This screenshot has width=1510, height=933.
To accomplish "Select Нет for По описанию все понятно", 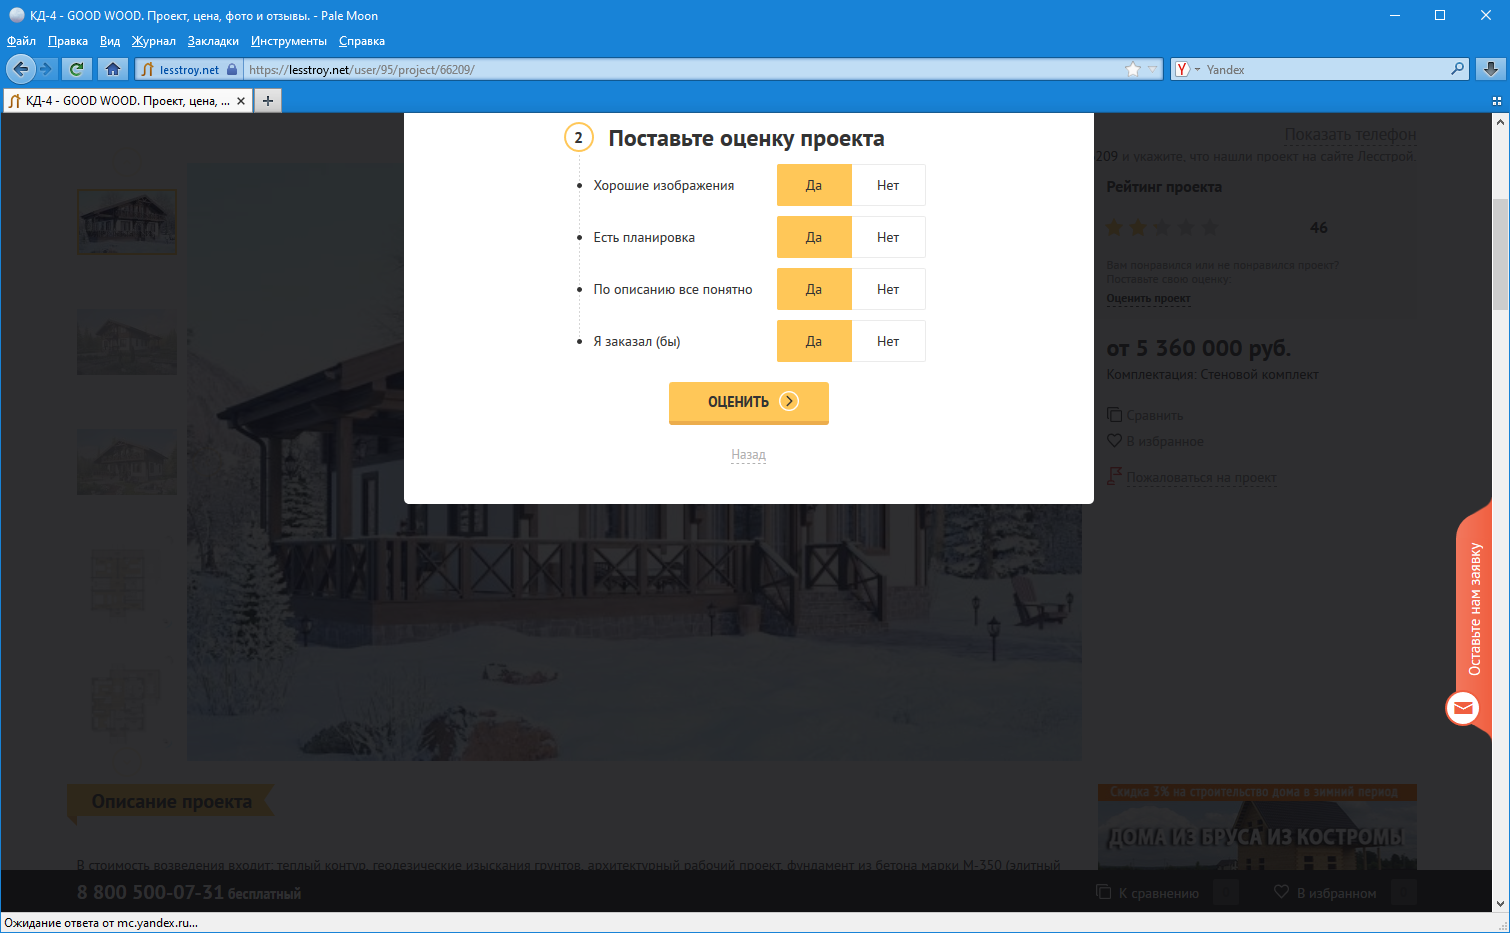I will [888, 289].
